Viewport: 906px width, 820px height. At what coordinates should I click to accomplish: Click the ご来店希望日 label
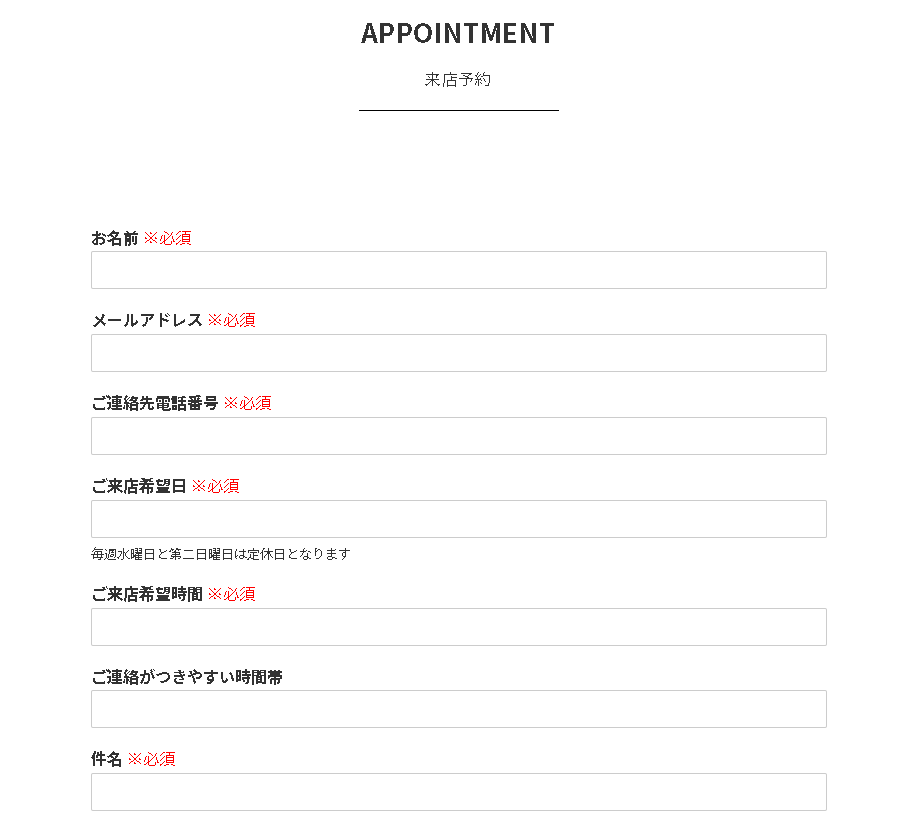tap(139, 486)
